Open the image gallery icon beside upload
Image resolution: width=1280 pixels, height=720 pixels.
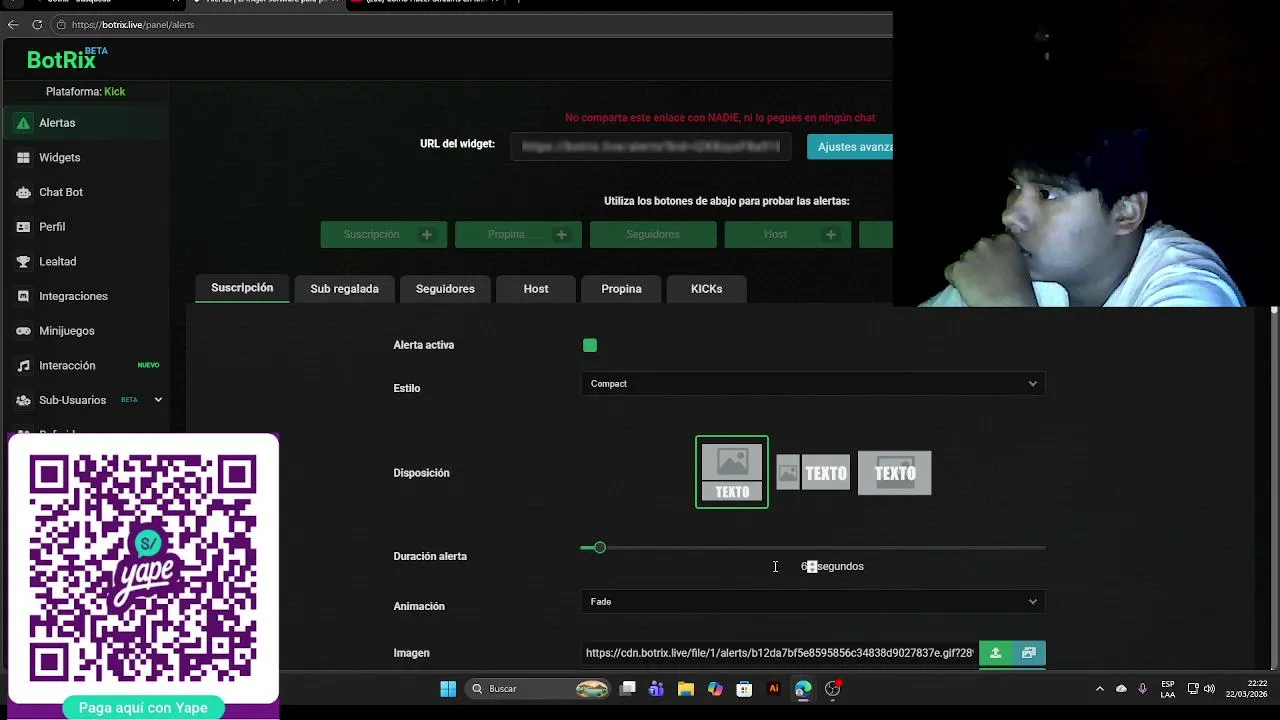pos(1029,653)
